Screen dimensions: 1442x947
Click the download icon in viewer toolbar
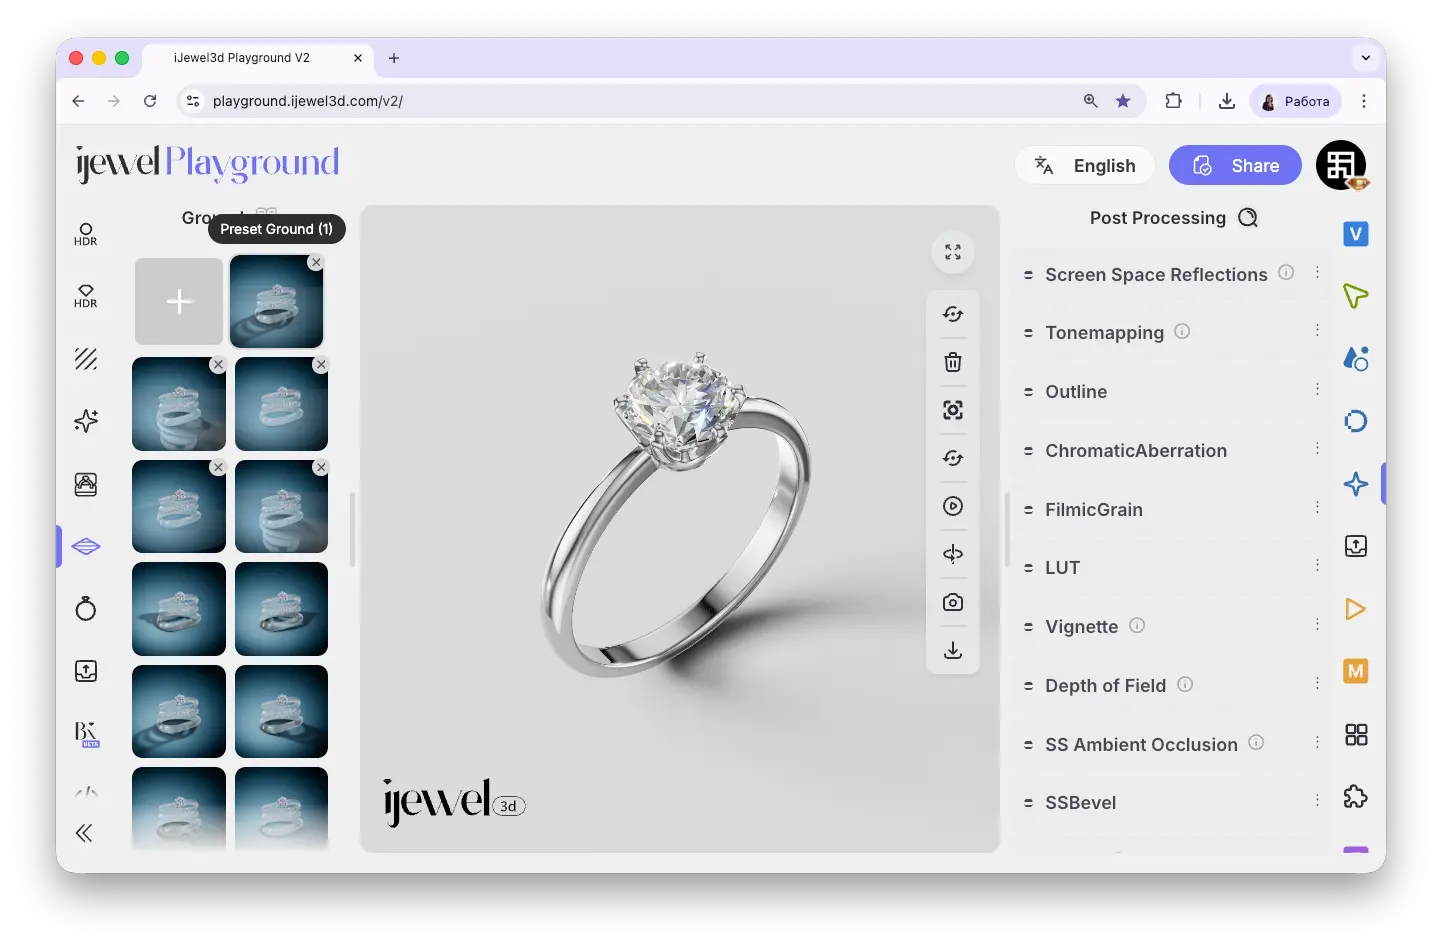pyautogui.click(x=953, y=650)
